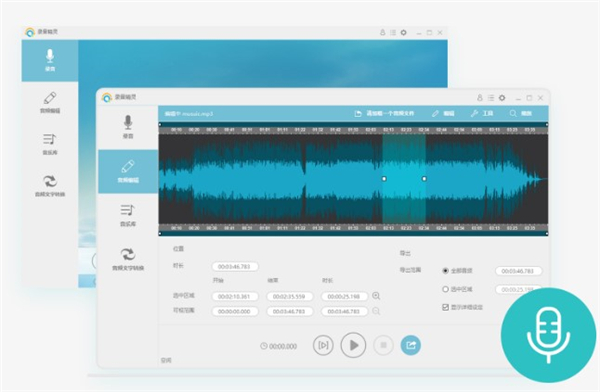Select 音频编辑 audio editing in front window sidebar
The height and width of the screenshot is (392, 600).
coord(128,171)
